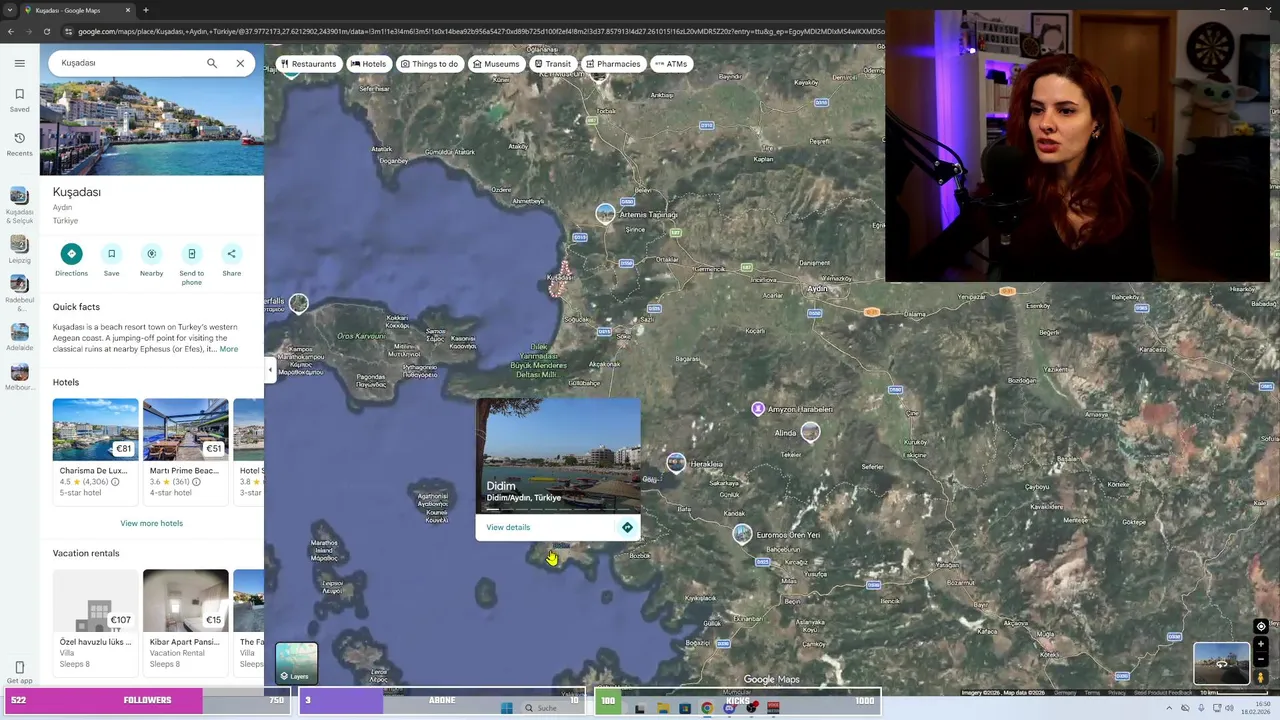Viewport: 1280px width, 720px height.
Task: Clear the Kuşadası search with X
Action: [x=240, y=63]
